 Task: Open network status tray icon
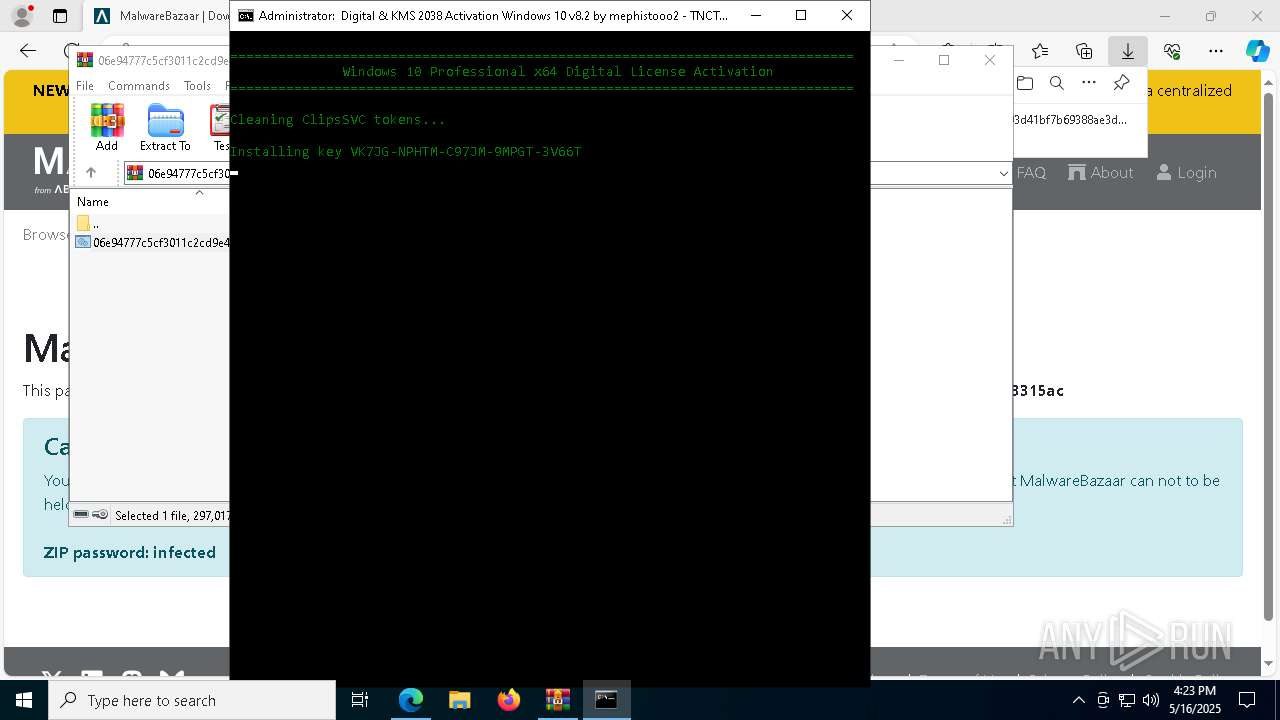[x=1127, y=700]
